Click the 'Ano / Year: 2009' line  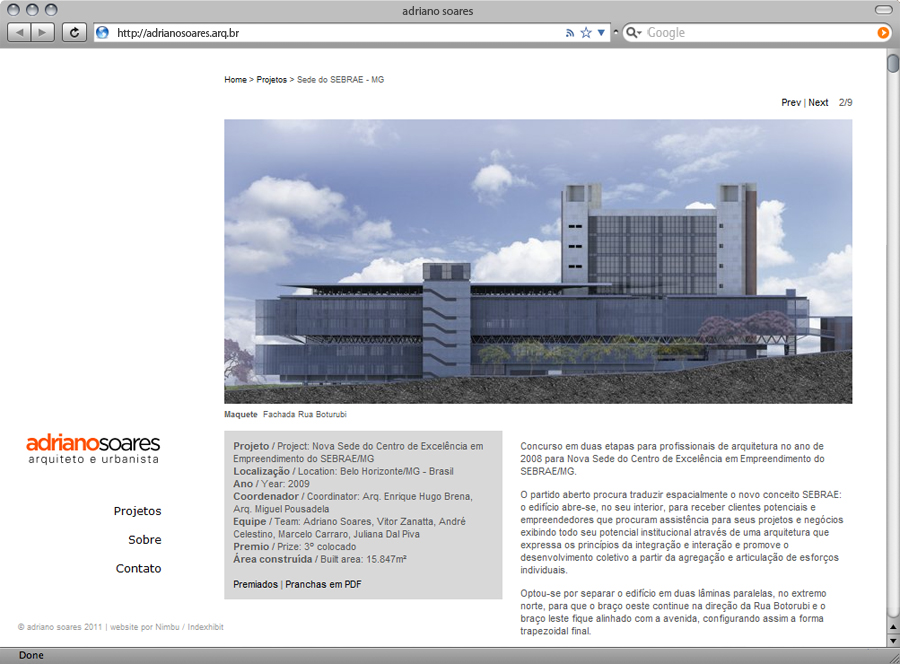pyautogui.click(x=271, y=484)
